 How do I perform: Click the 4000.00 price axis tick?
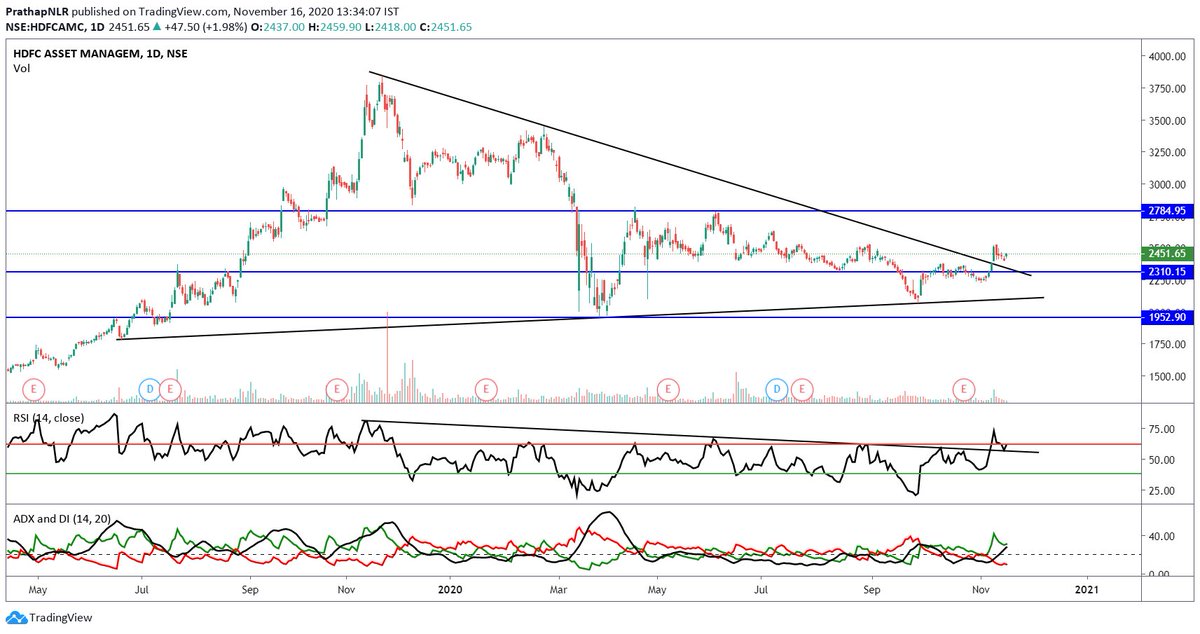(x=1169, y=57)
